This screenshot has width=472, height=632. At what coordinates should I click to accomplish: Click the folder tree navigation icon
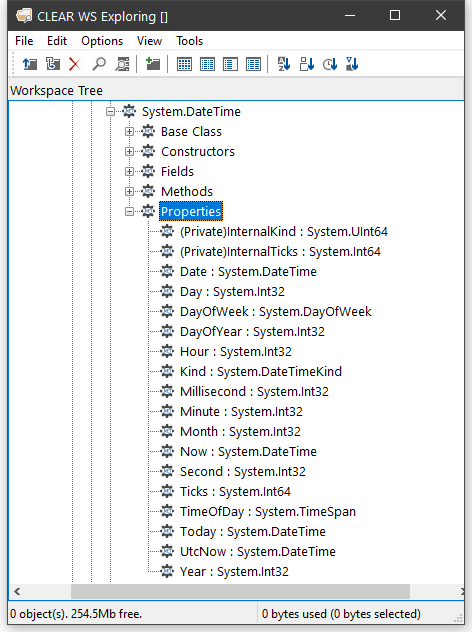53,64
